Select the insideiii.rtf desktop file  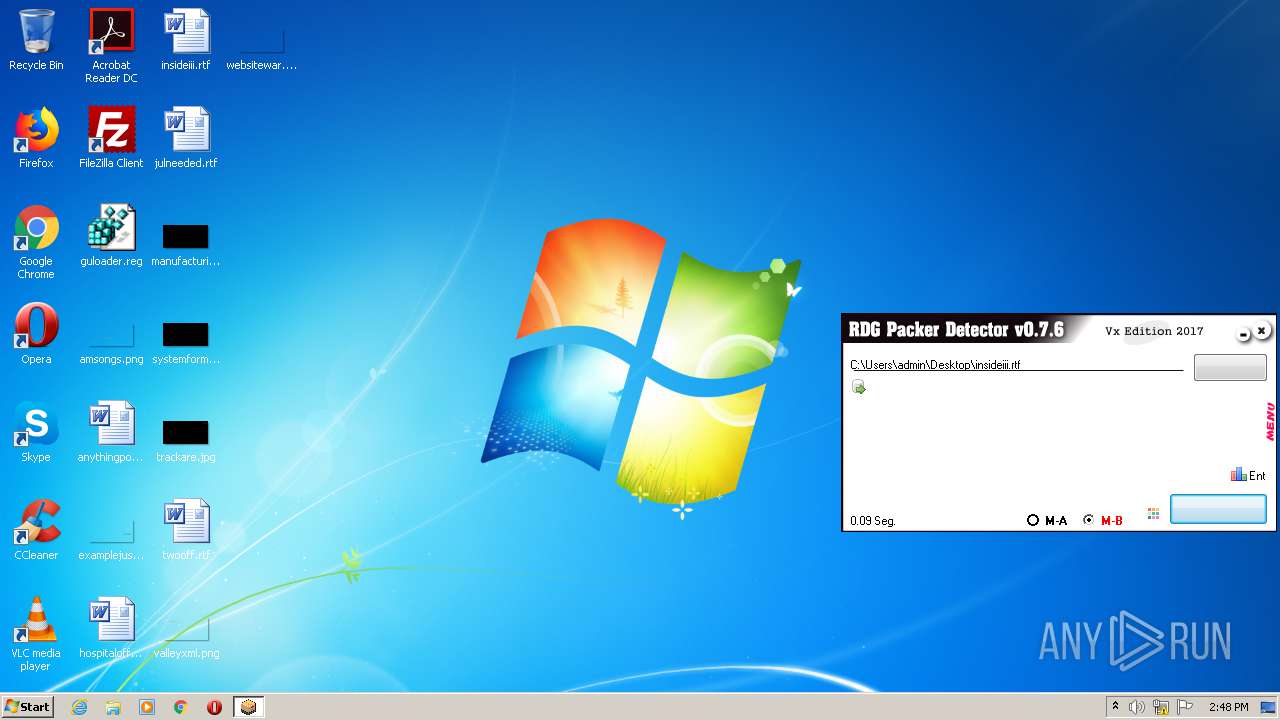click(x=186, y=40)
